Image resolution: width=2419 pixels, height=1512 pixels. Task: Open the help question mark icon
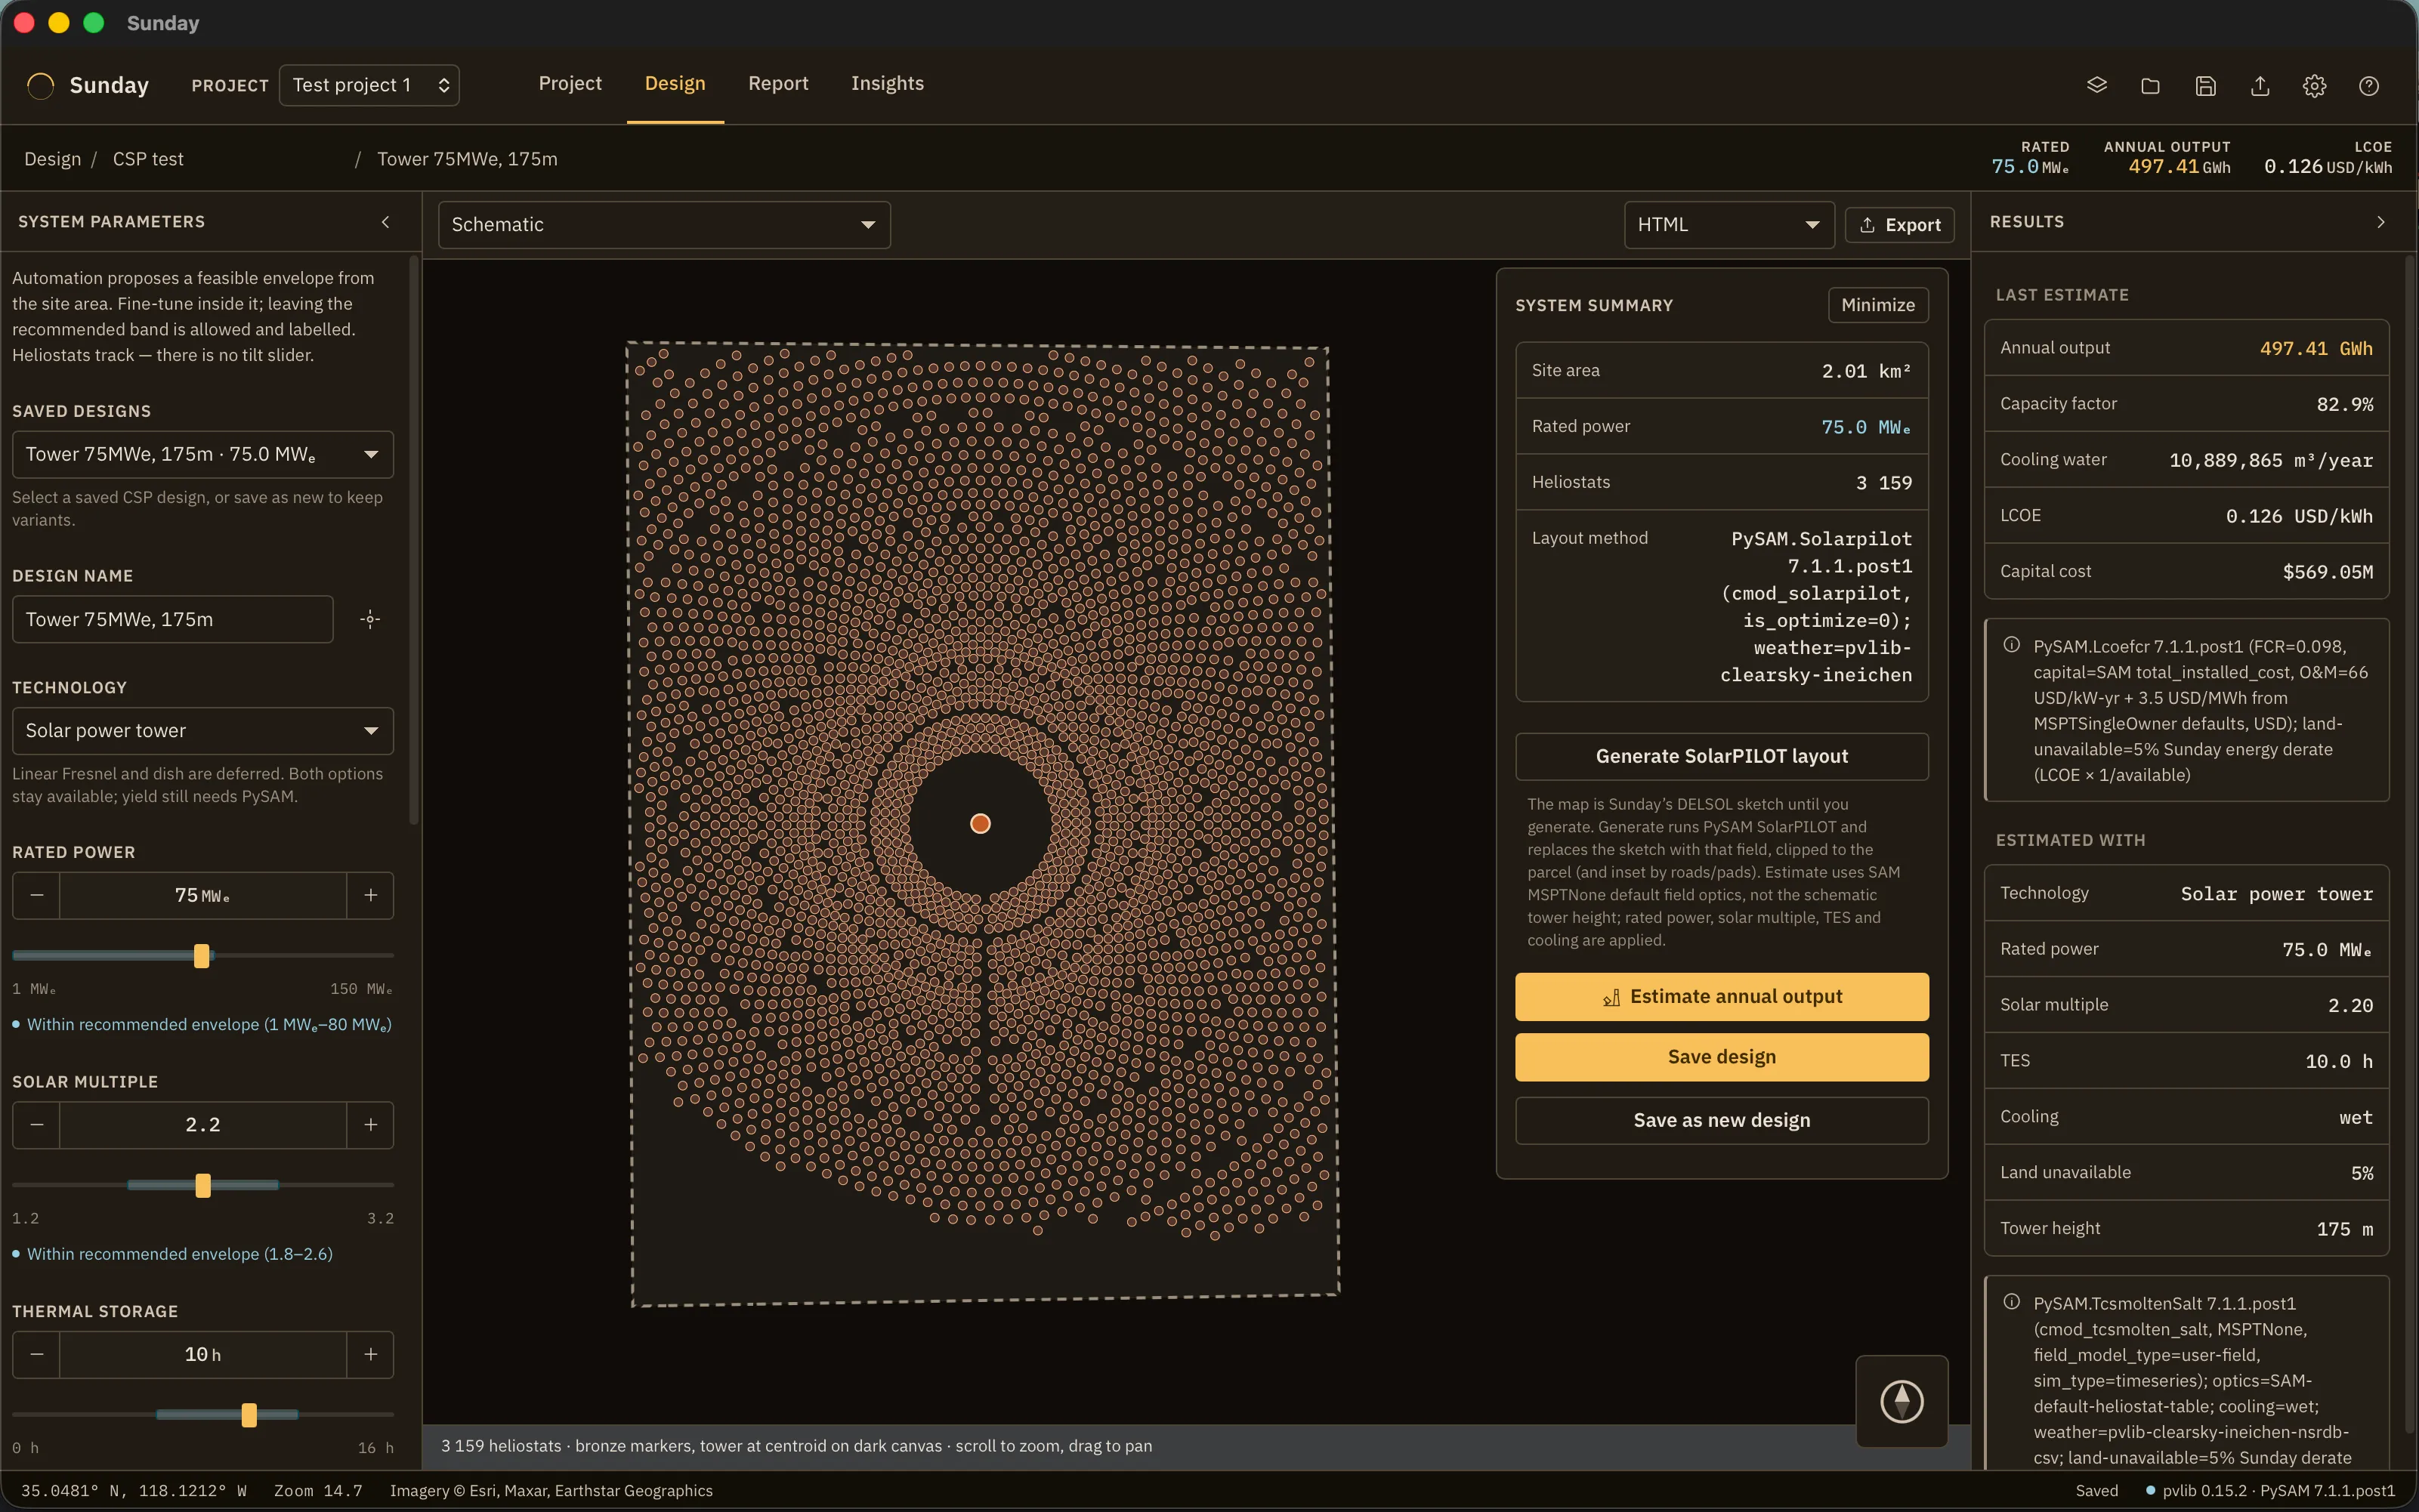pyautogui.click(x=2369, y=85)
